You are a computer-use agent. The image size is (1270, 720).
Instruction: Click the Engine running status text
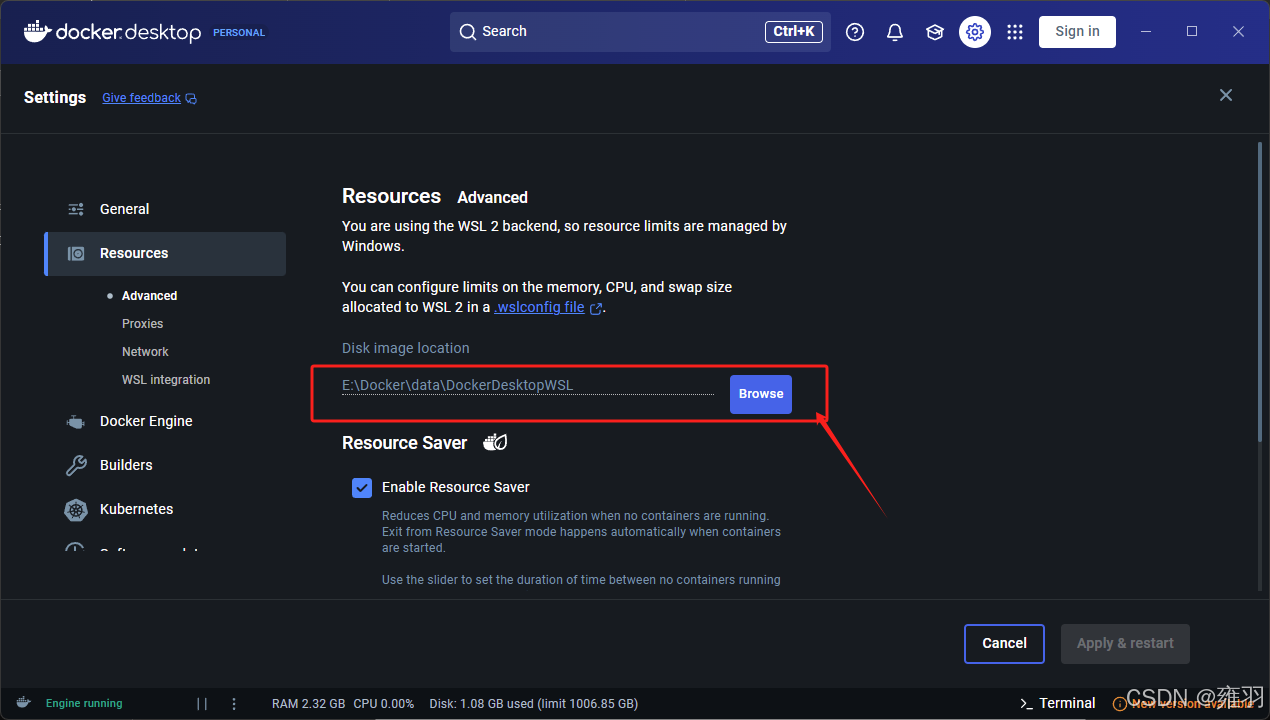click(x=84, y=704)
